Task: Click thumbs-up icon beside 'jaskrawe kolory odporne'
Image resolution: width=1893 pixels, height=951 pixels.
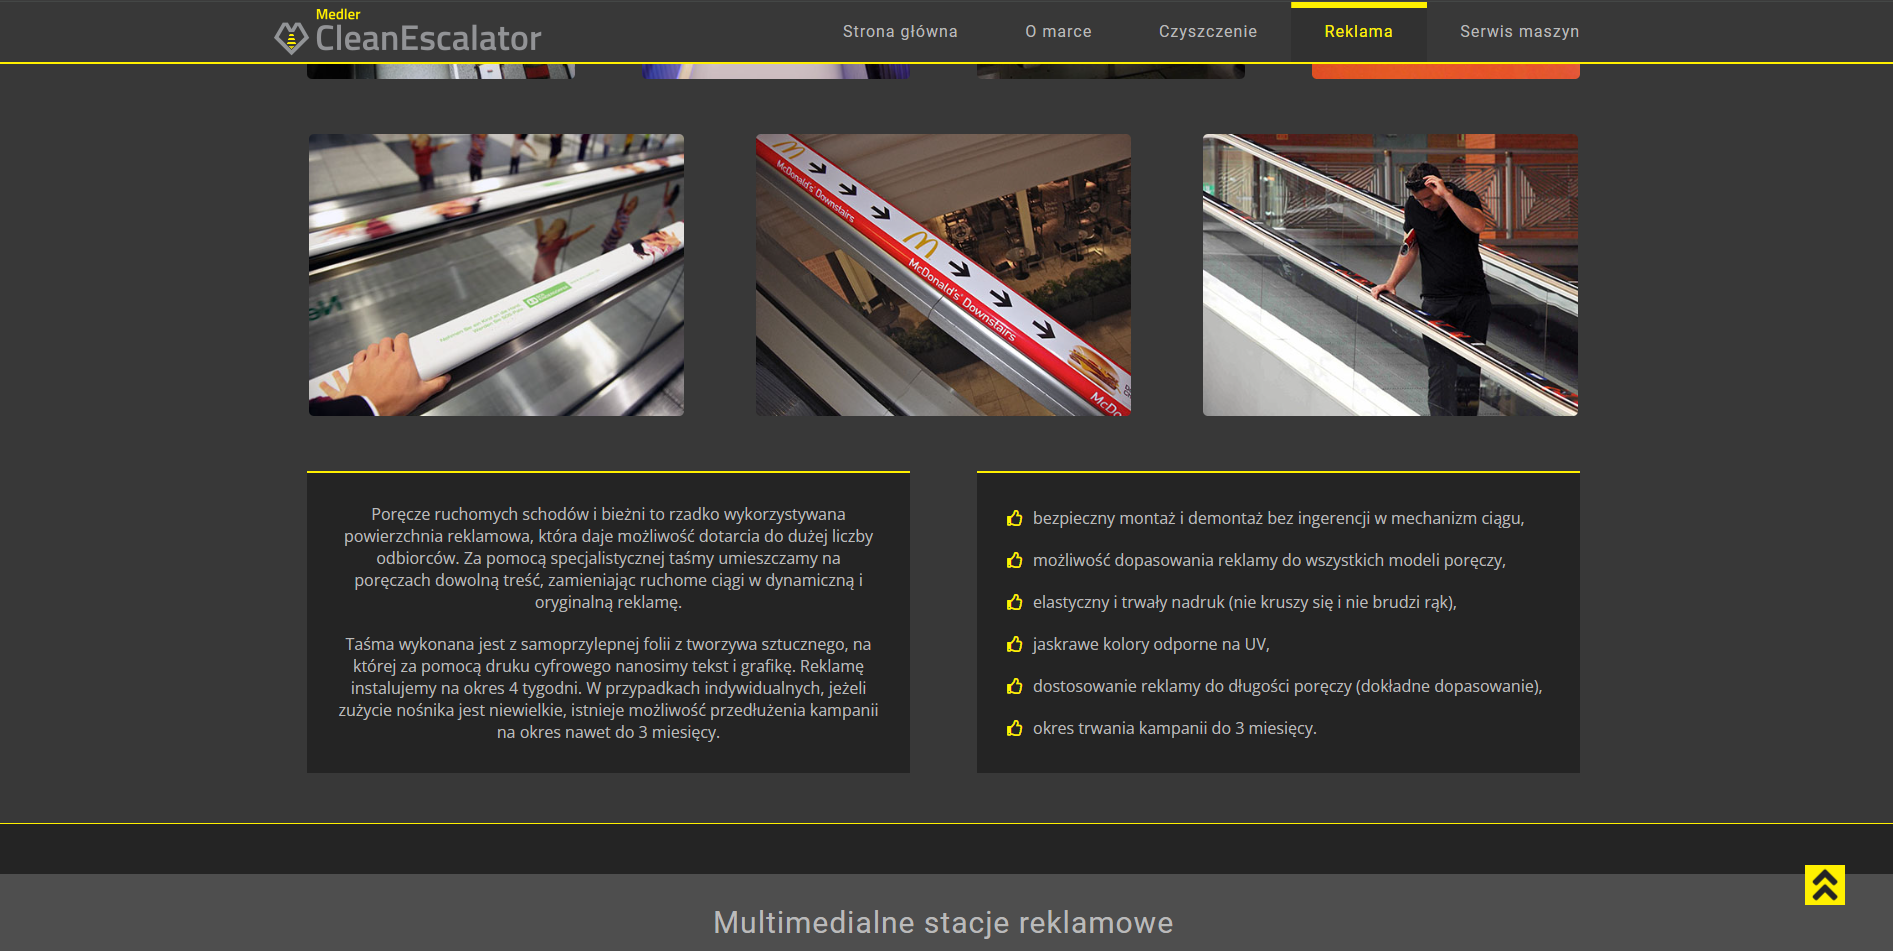Action: coord(1014,644)
